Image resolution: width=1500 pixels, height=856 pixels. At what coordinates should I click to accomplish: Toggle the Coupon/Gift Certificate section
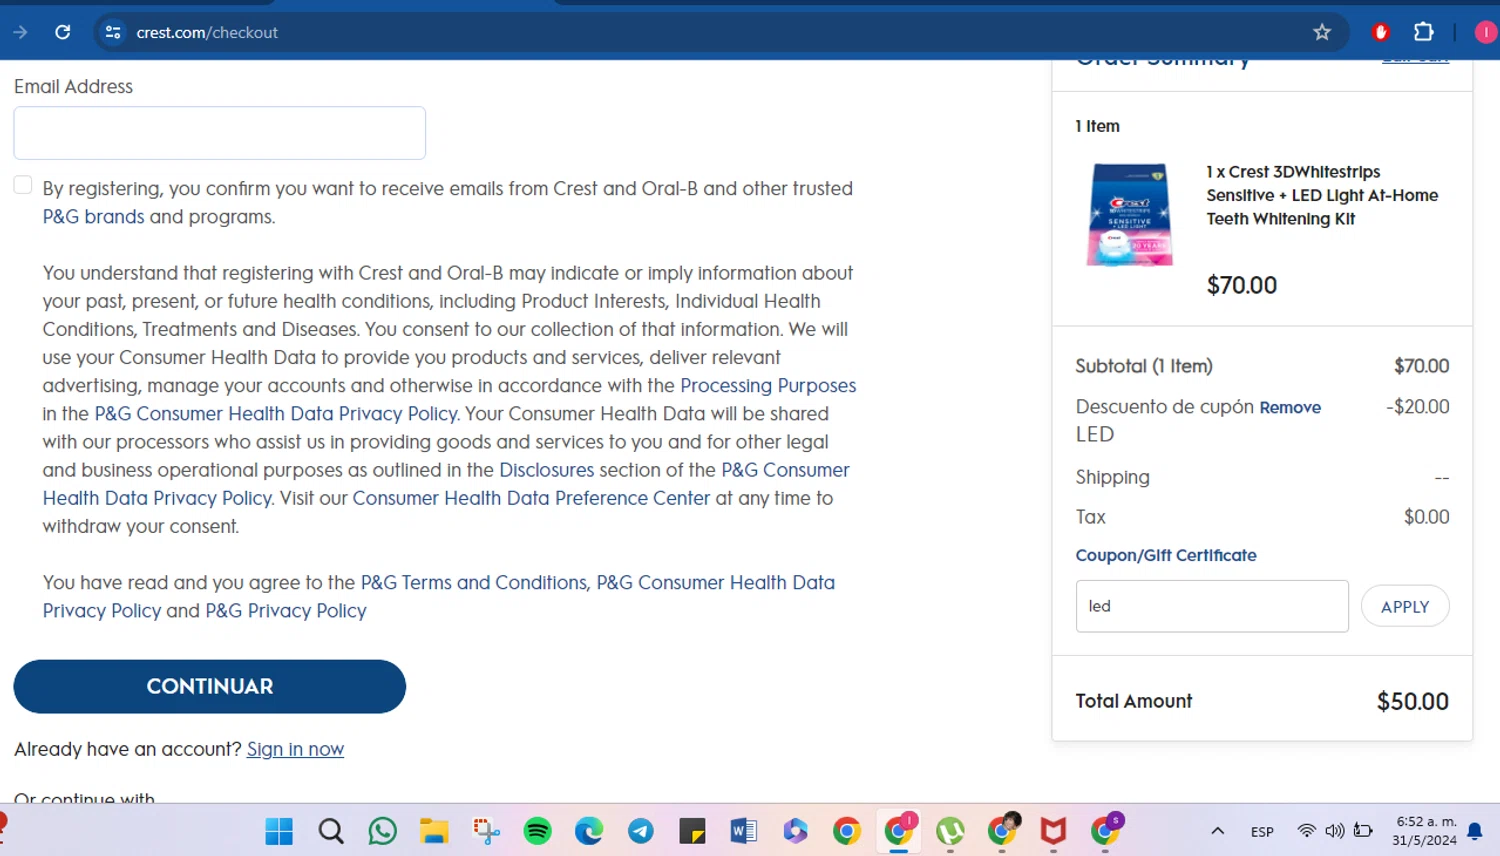pos(1166,555)
